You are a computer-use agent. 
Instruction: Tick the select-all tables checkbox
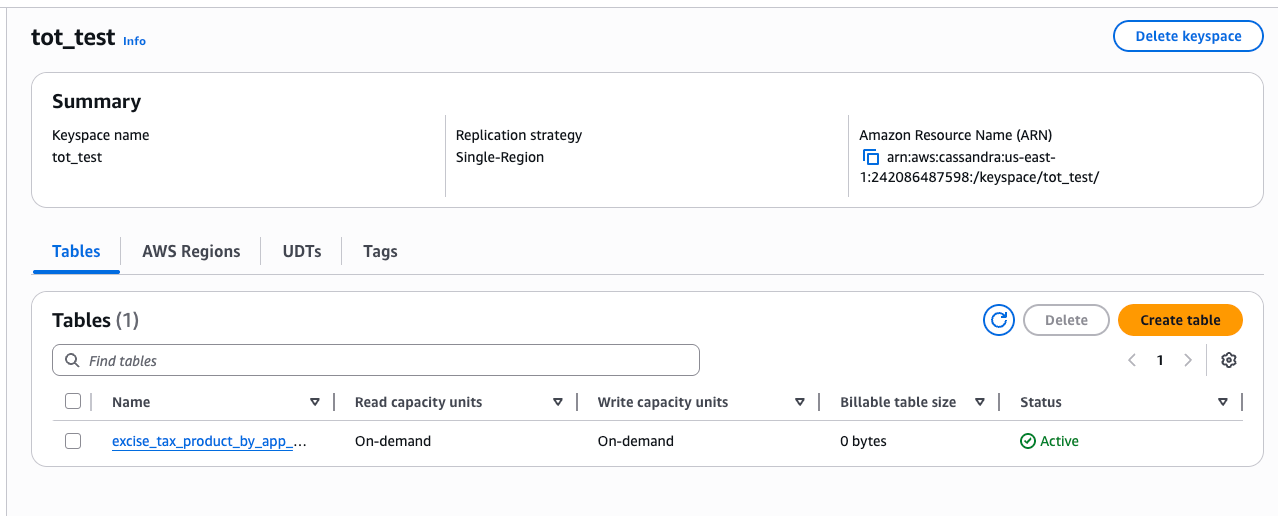click(73, 402)
